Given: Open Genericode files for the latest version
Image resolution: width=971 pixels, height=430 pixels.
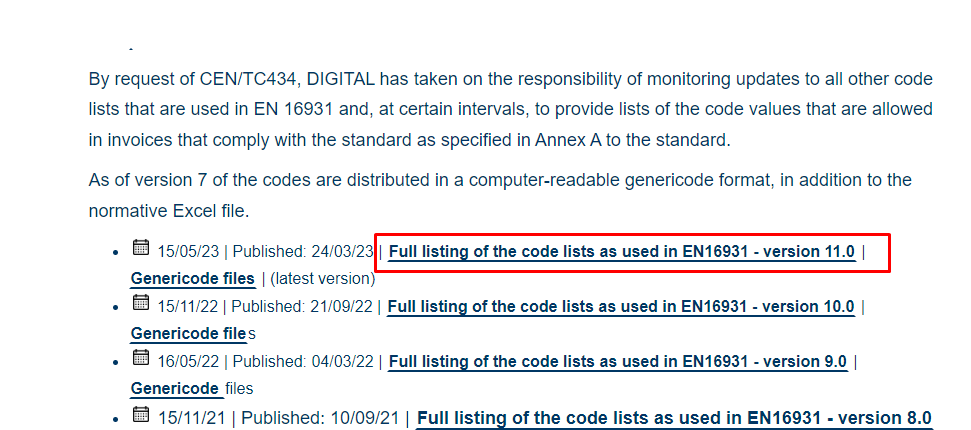Looking at the screenshot, I should [x=193, y=278].
